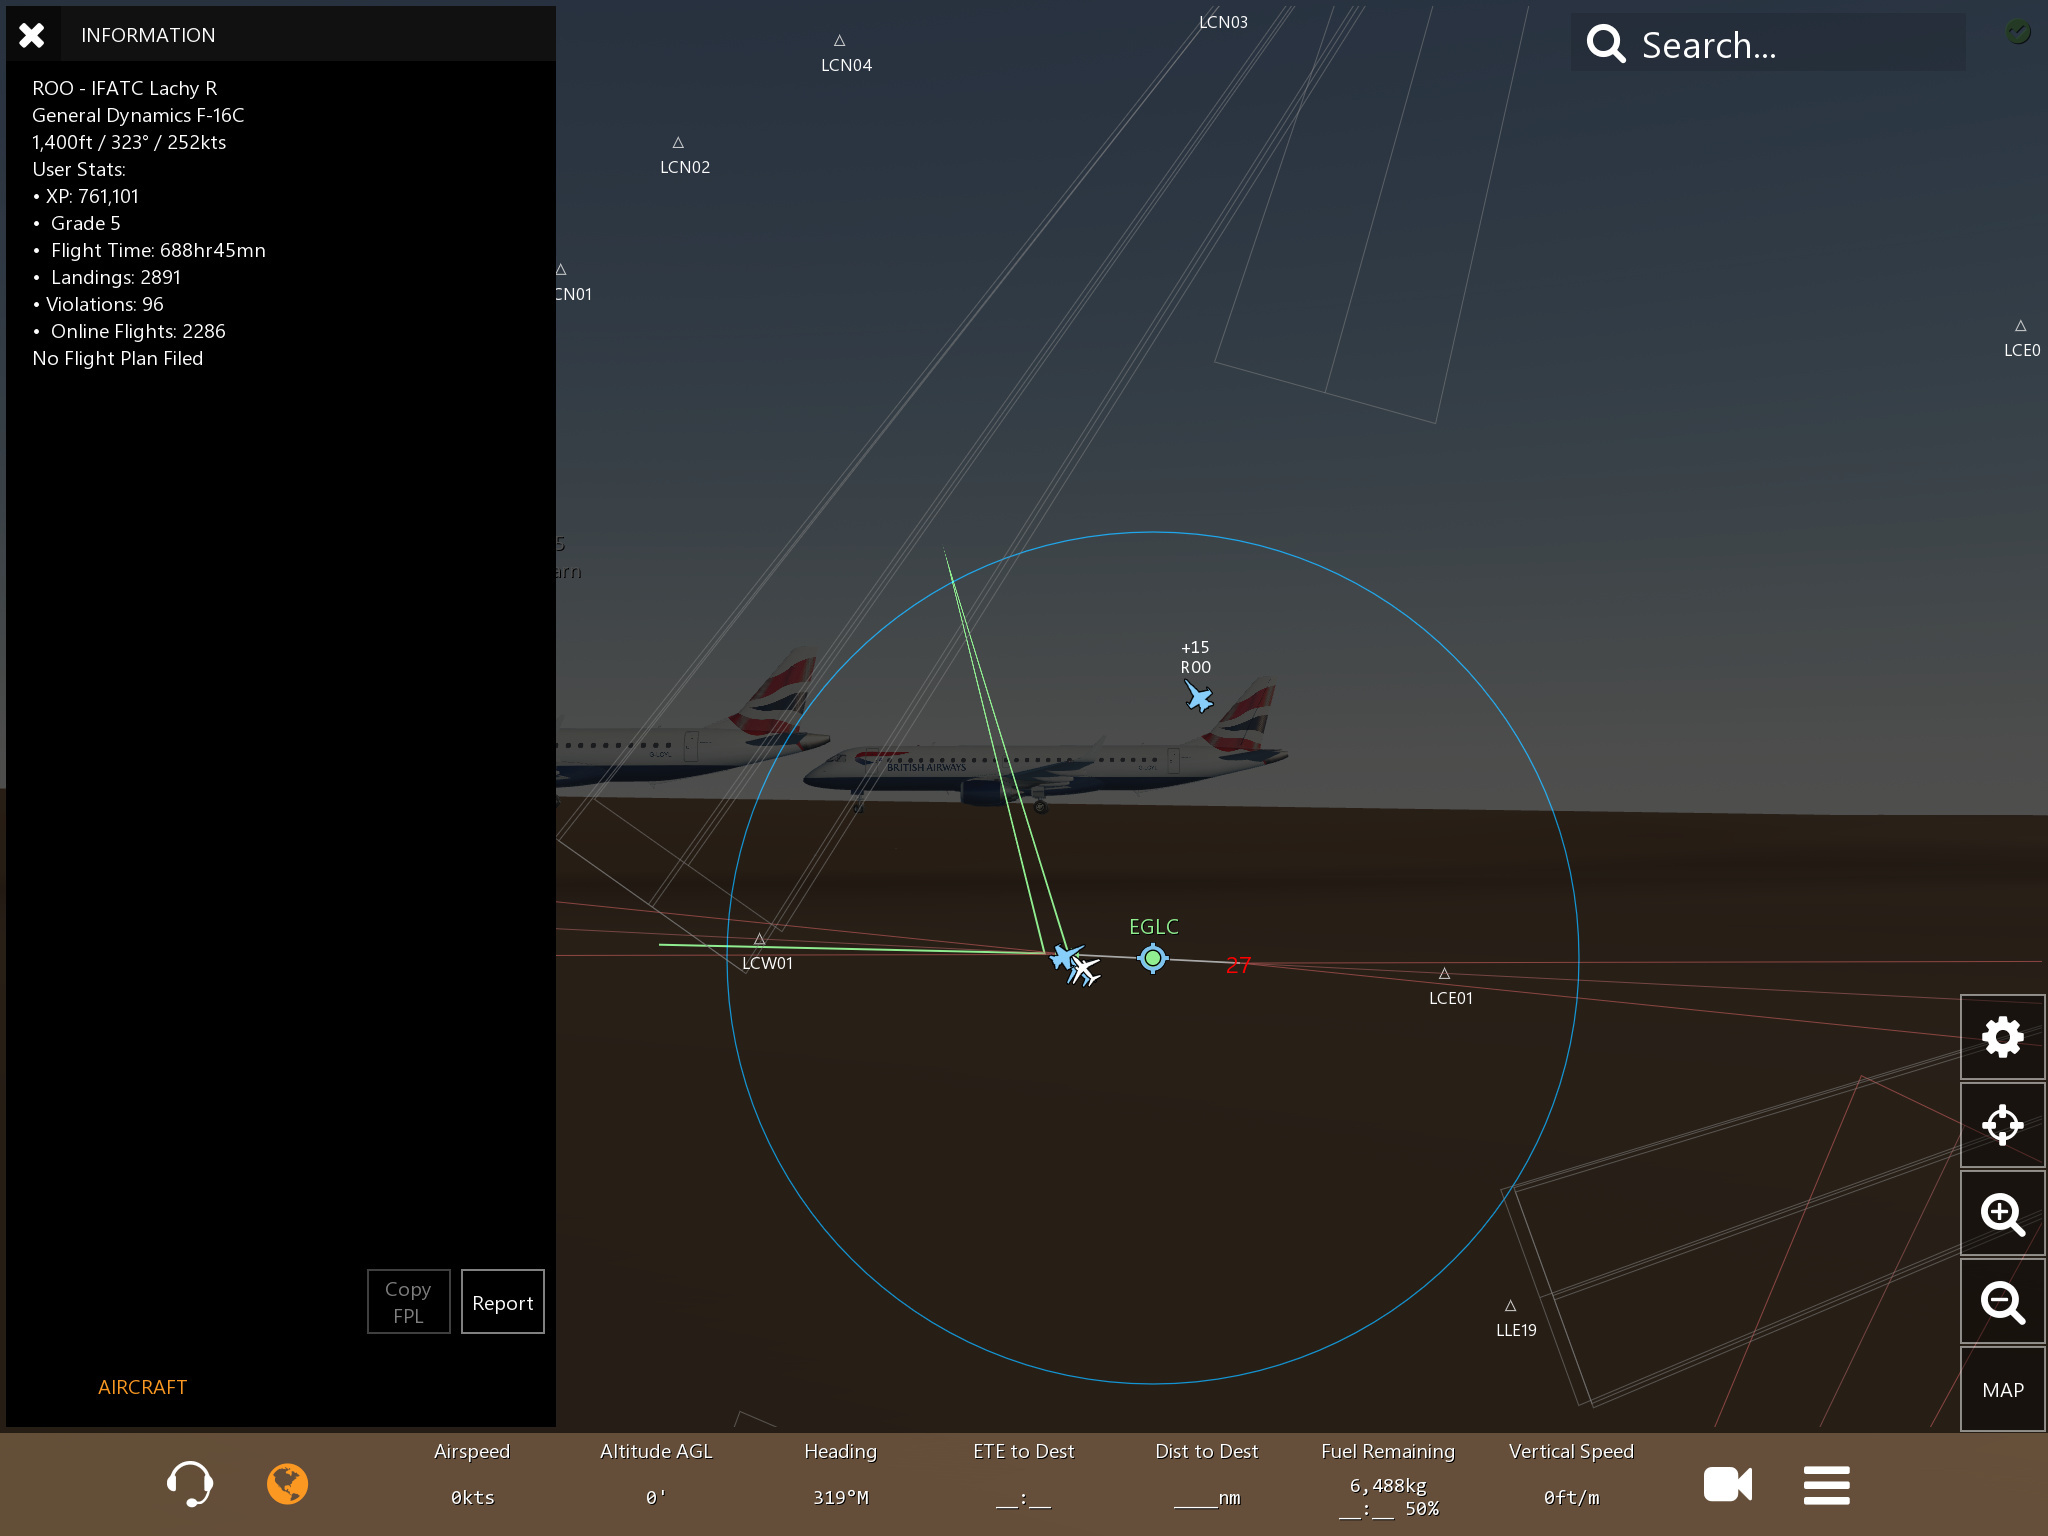This screenshot has width=2048, height=1536.
Task: Click the orange globe icon
Action: pyautogui.click(x=287, y=1483)
